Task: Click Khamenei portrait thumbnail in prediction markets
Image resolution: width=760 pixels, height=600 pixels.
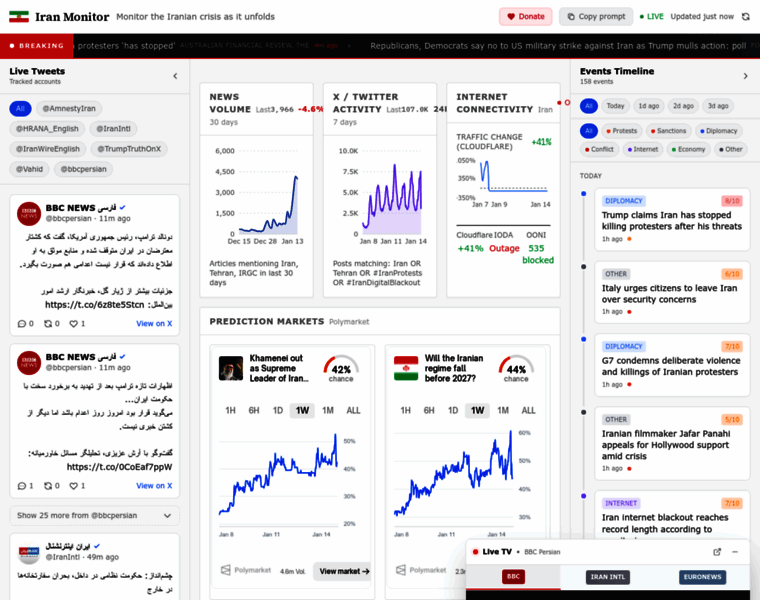Action: (x=231, y=368)
